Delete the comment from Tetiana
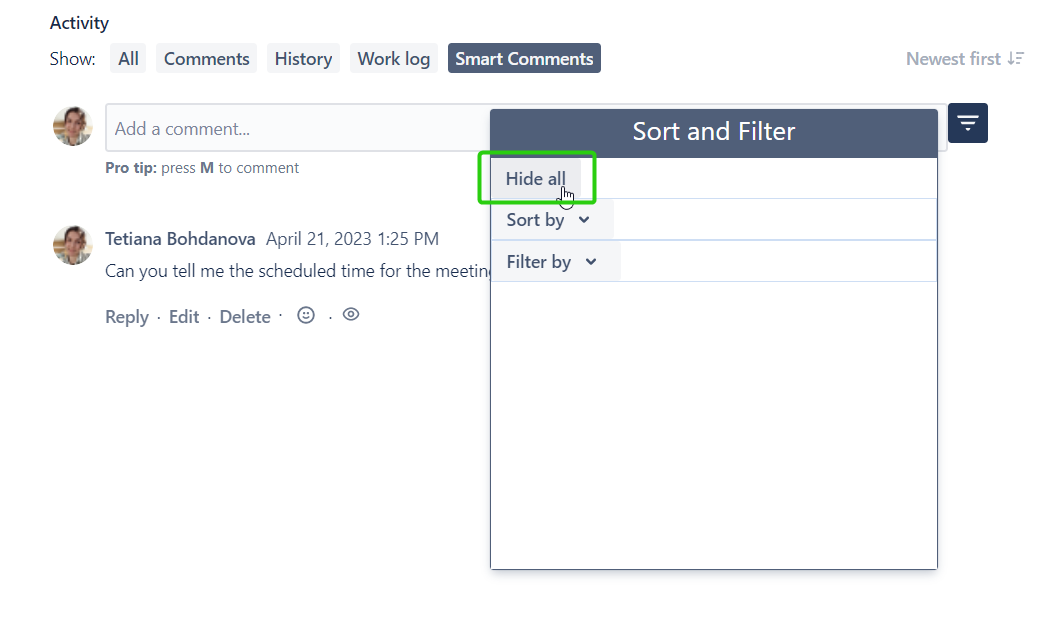 point(245,317)
